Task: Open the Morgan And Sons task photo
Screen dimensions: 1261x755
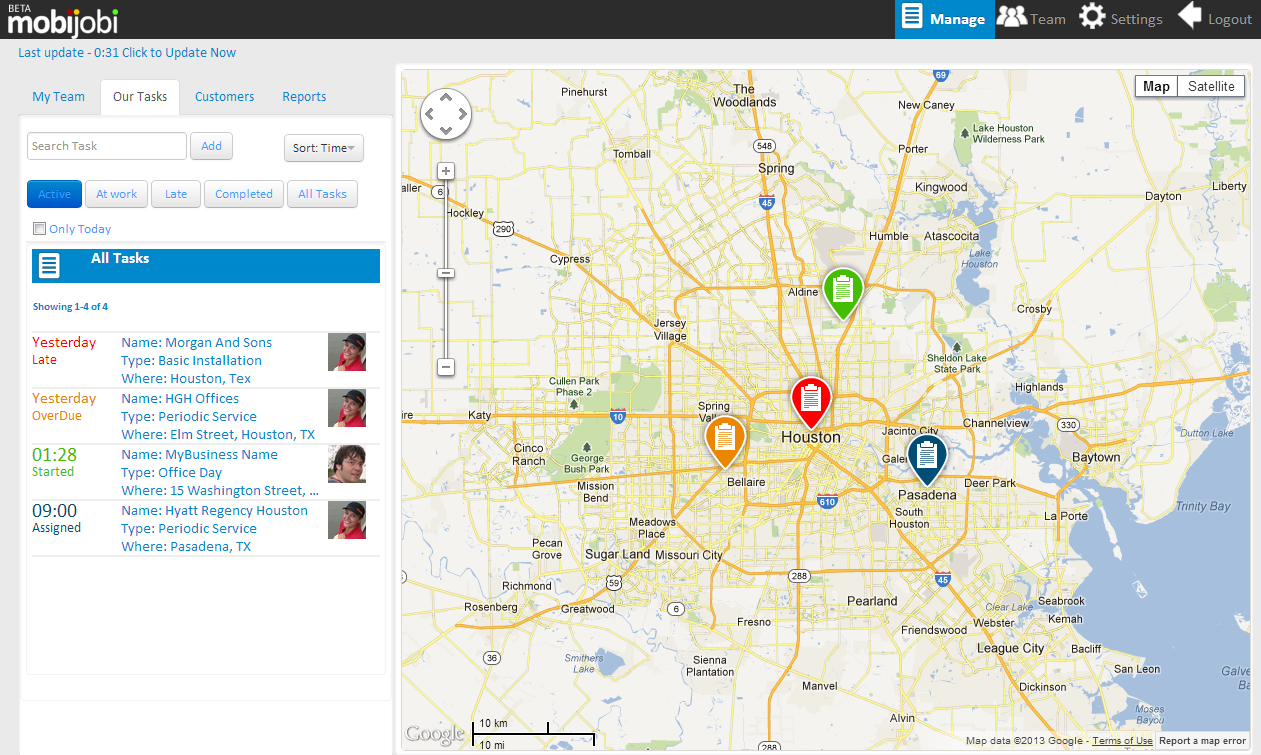Action: pyautogui.click(x=347, y=352)
